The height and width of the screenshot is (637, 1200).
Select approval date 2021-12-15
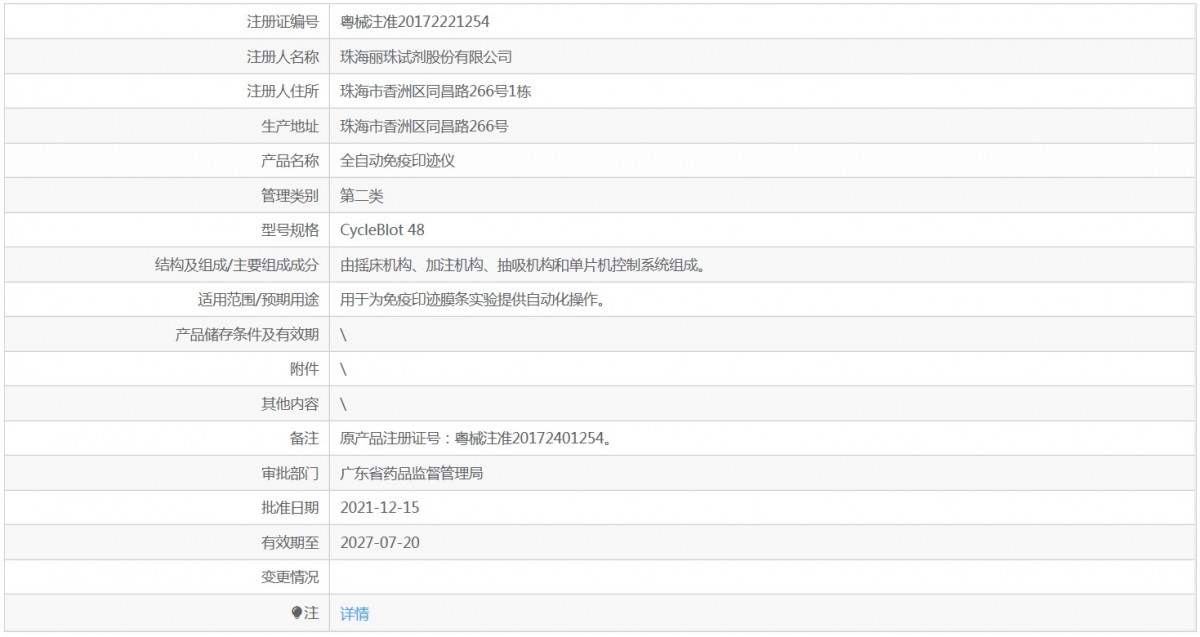(x=380, y=508)
